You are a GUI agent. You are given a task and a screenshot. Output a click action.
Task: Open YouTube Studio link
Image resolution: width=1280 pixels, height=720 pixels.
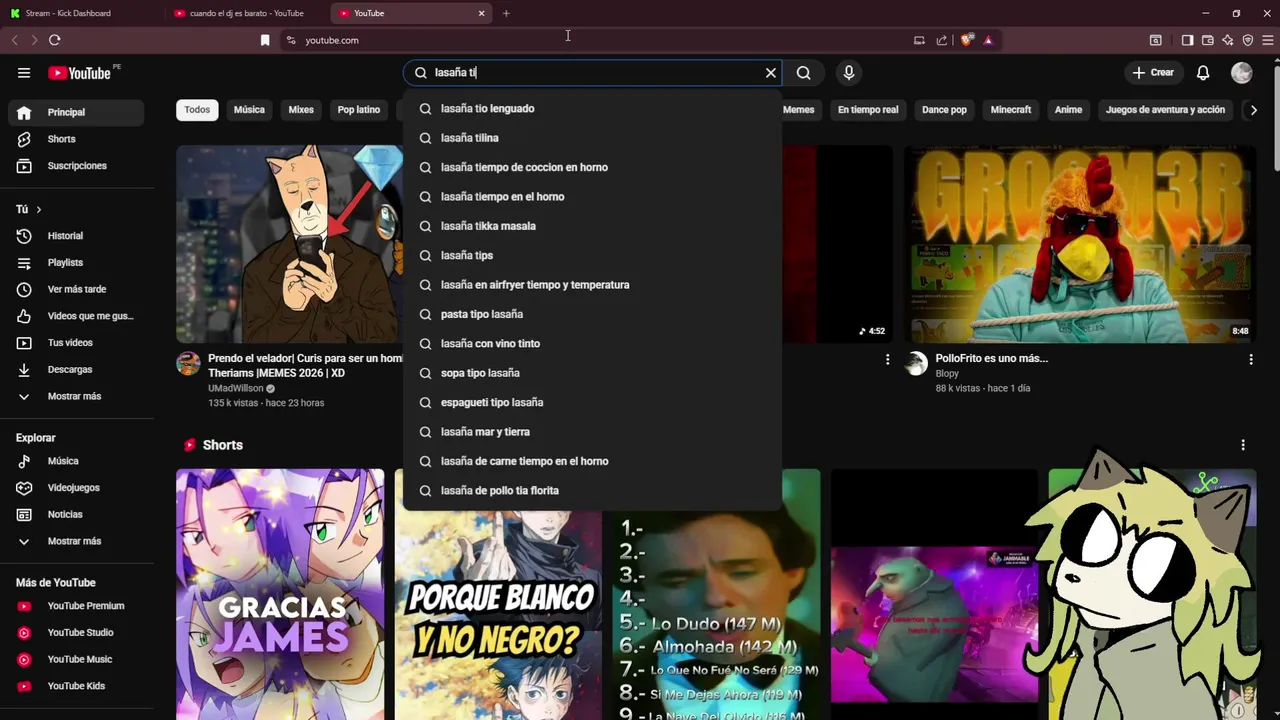pos(76,633)
